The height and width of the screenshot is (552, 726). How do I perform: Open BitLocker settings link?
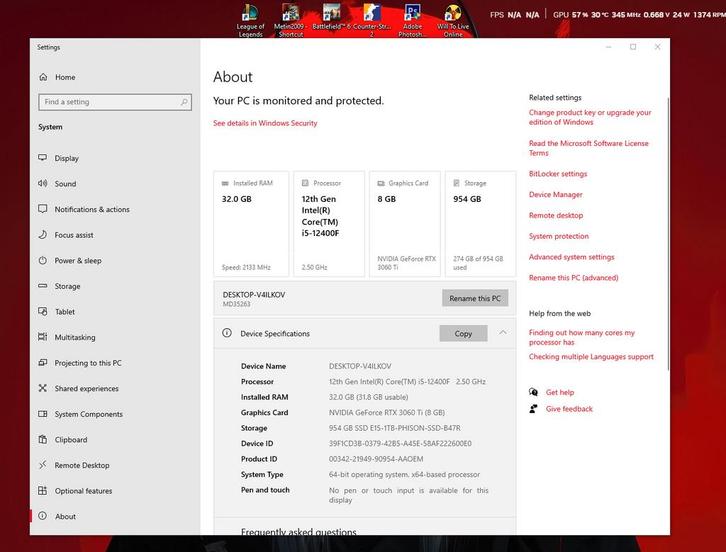click(x=557, y=174)
